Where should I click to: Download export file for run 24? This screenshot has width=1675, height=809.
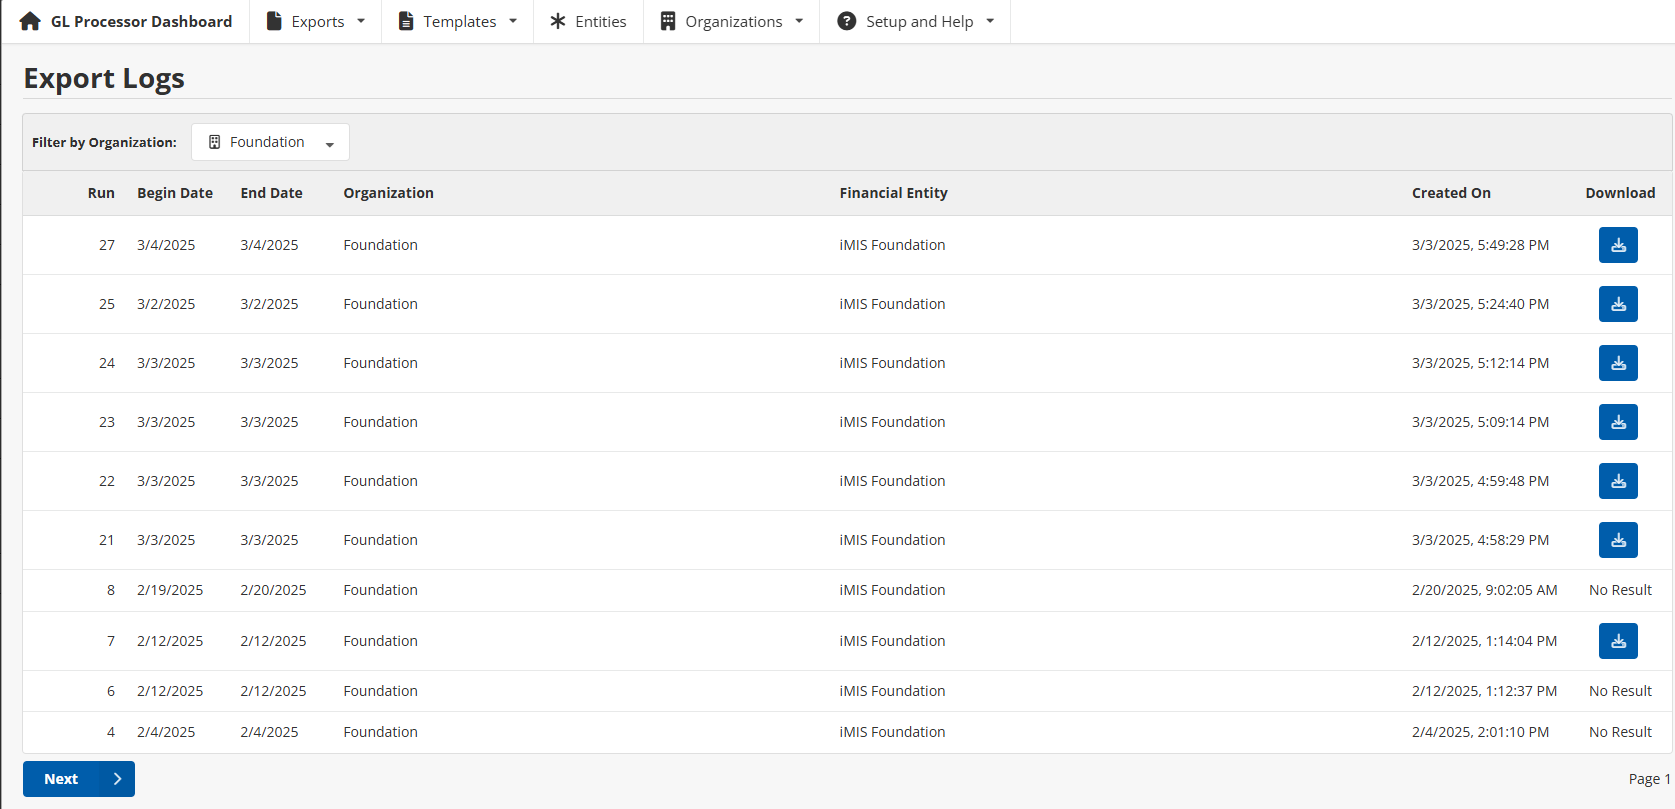pyautogui.click(x=1617, y=363)
